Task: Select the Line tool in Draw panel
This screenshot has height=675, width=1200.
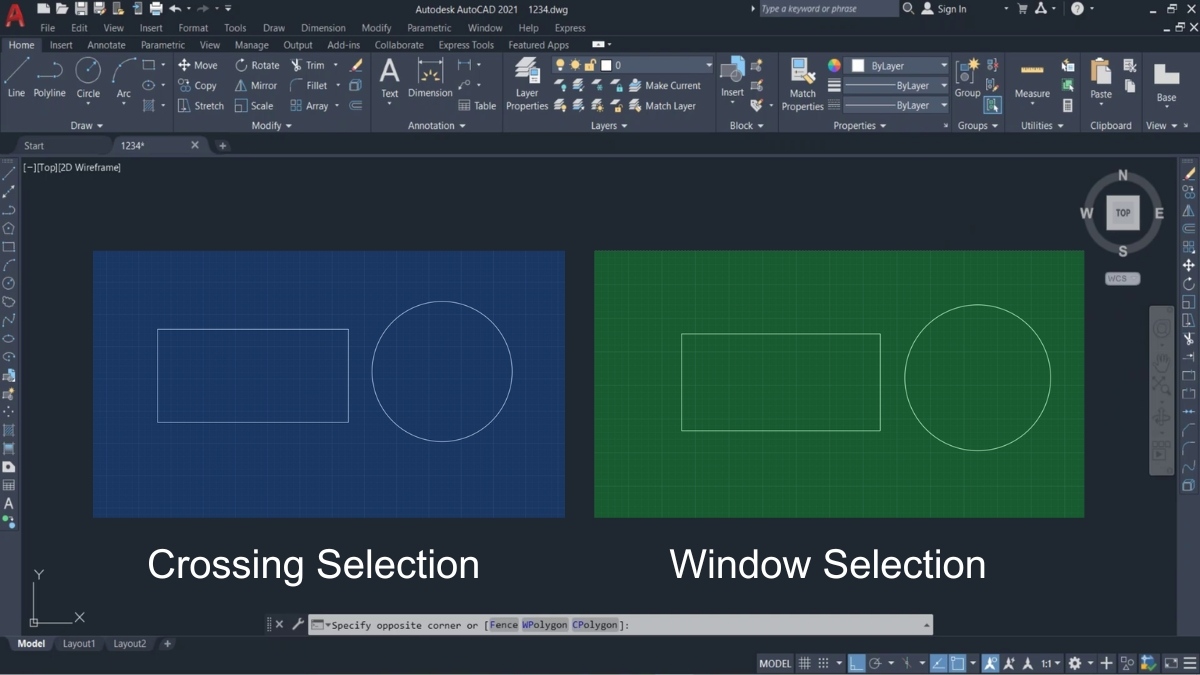Action: coord(16,78)
